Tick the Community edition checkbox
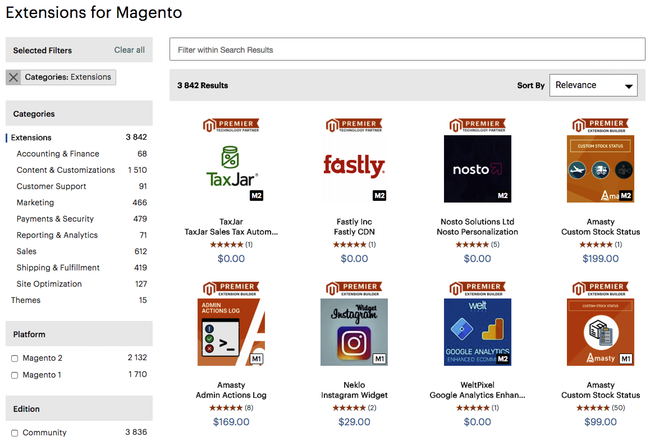Viewport: 650px width, 441px height. [14, 433]
